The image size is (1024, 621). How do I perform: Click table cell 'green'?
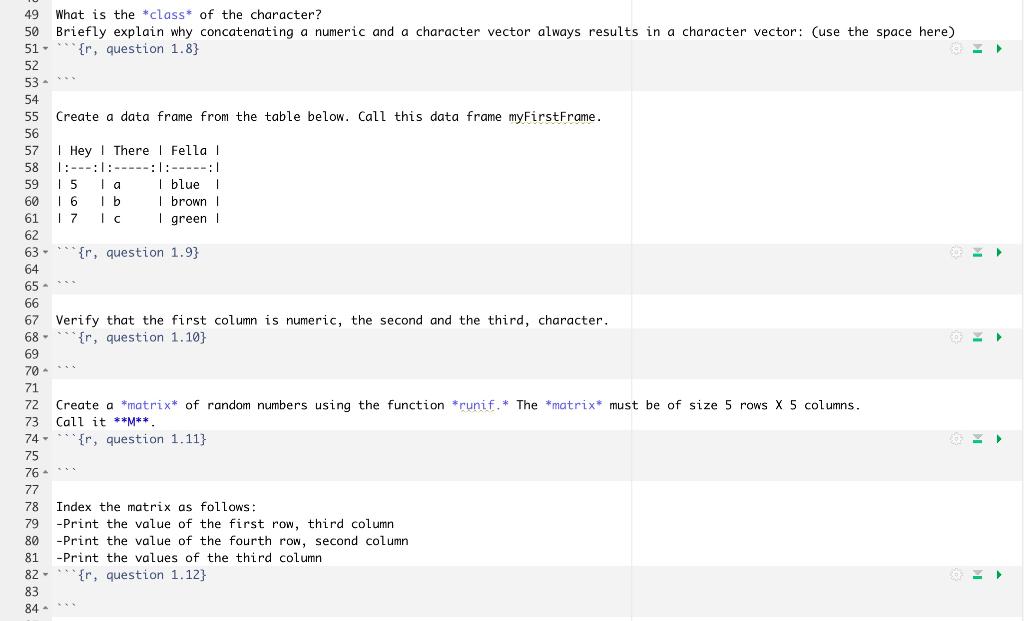pos(189,219)
